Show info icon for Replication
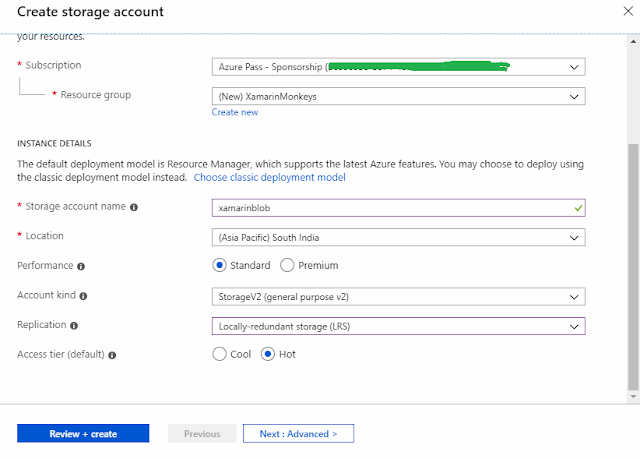The width and height of the screenshot is (640, 459). click(74, 326)
